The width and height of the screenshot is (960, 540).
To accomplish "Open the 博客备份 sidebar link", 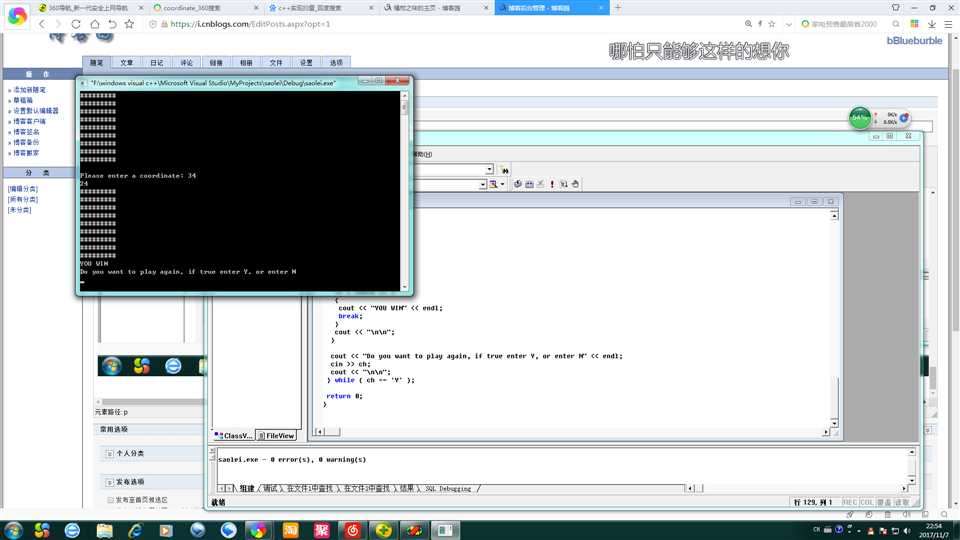I will [x=26, y=142].
